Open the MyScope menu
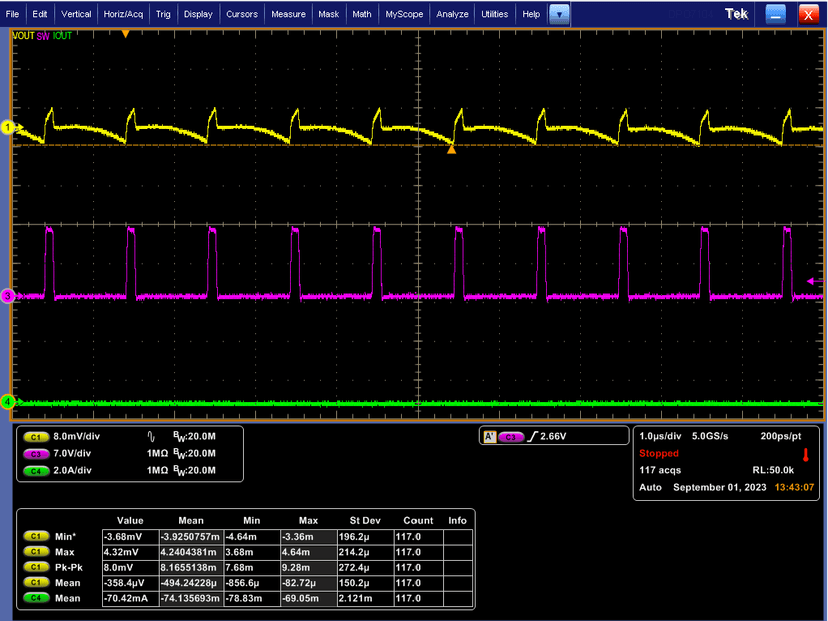Viewport: 828px width, 621px height. 403,15
